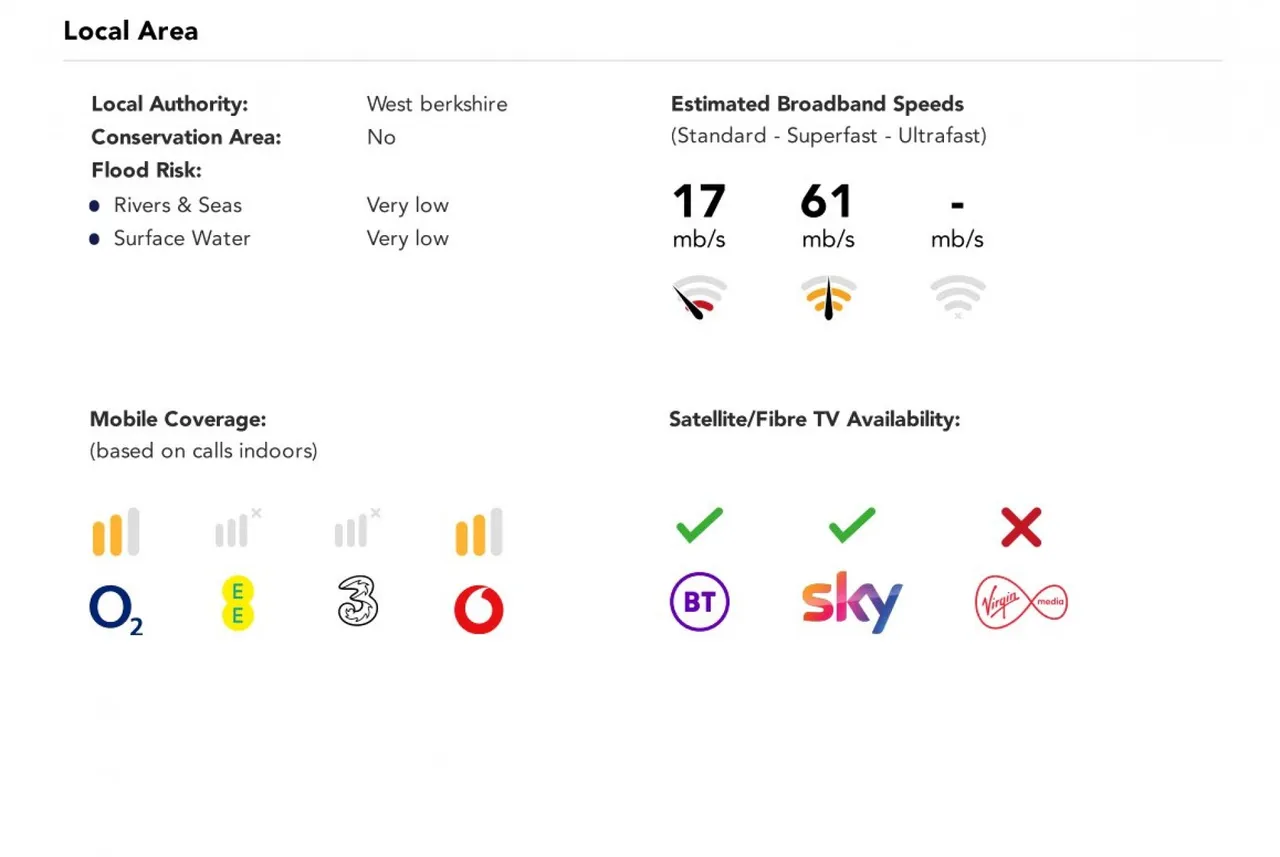
Task: Click the red cross above Virgin Media
Action: [1021, 527]
